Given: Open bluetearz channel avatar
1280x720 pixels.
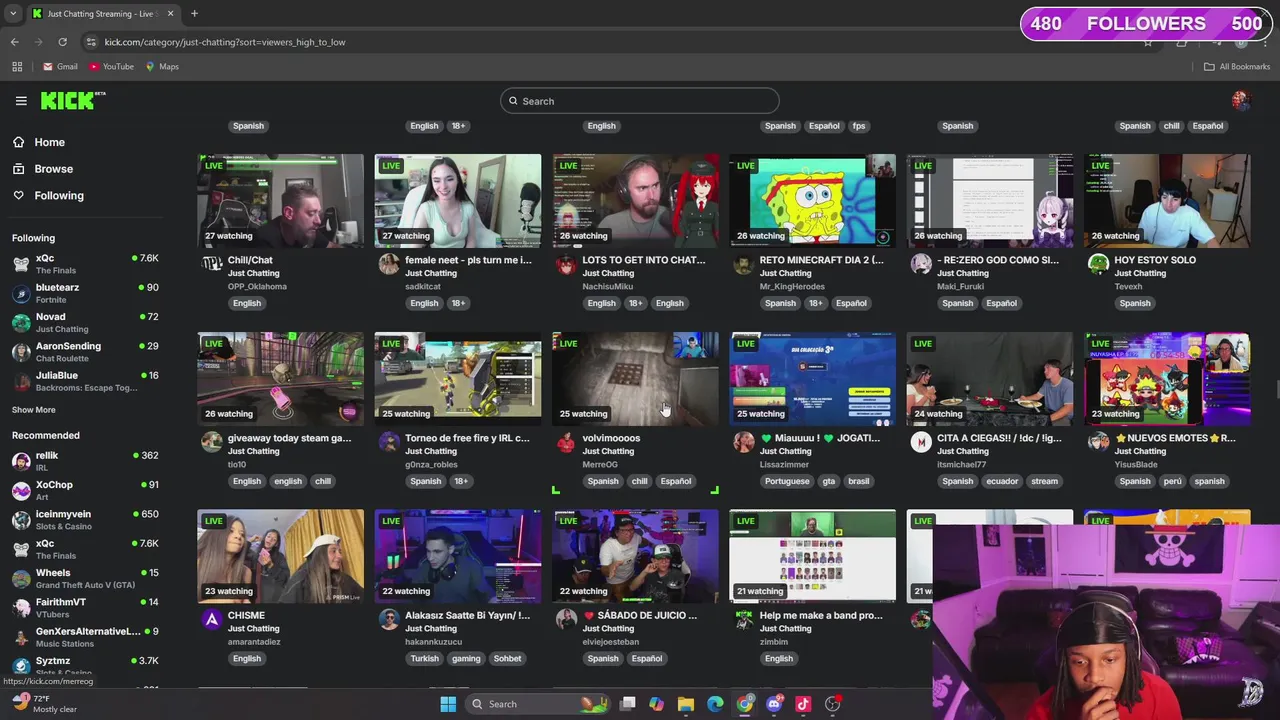Looking at the screenshot, I should pyautogui.click(x=21, y=293).
